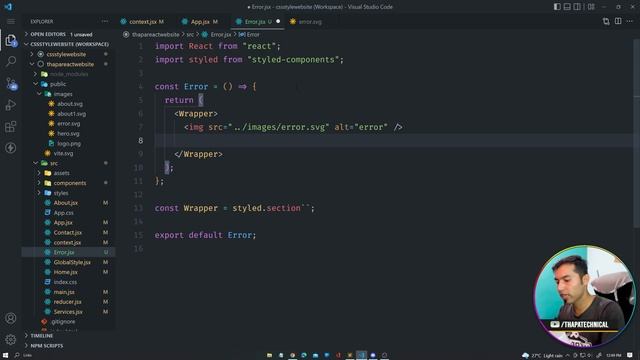Toggle primary side bar layout icon
The height and width of the screenshot is (360, 640).
point(557,7)
